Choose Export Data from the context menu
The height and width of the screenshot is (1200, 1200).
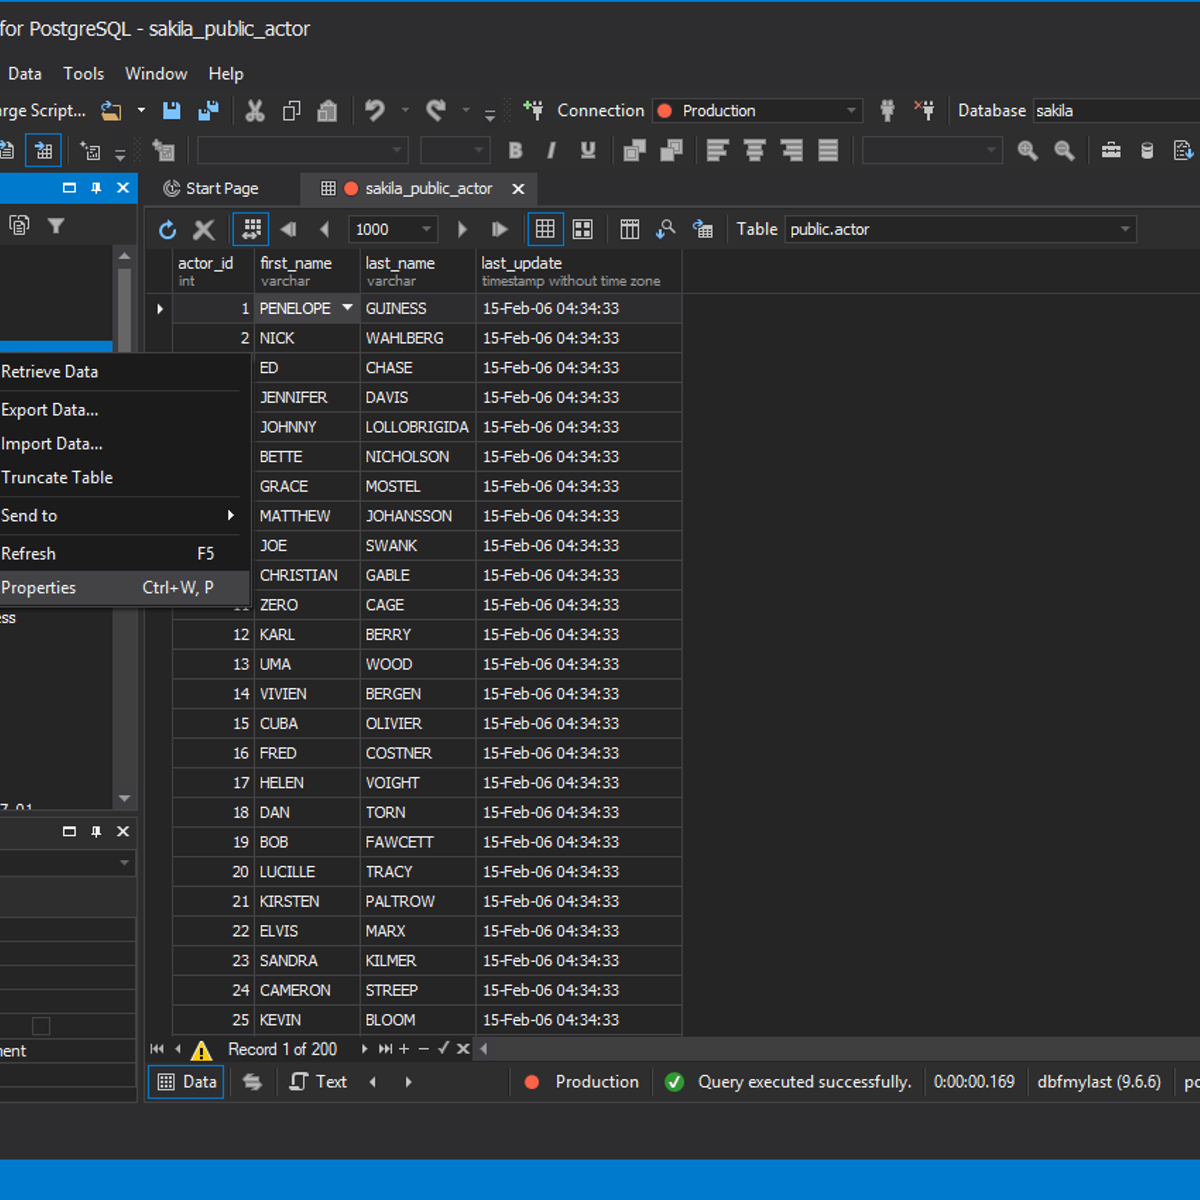click(x=50, y=409)
